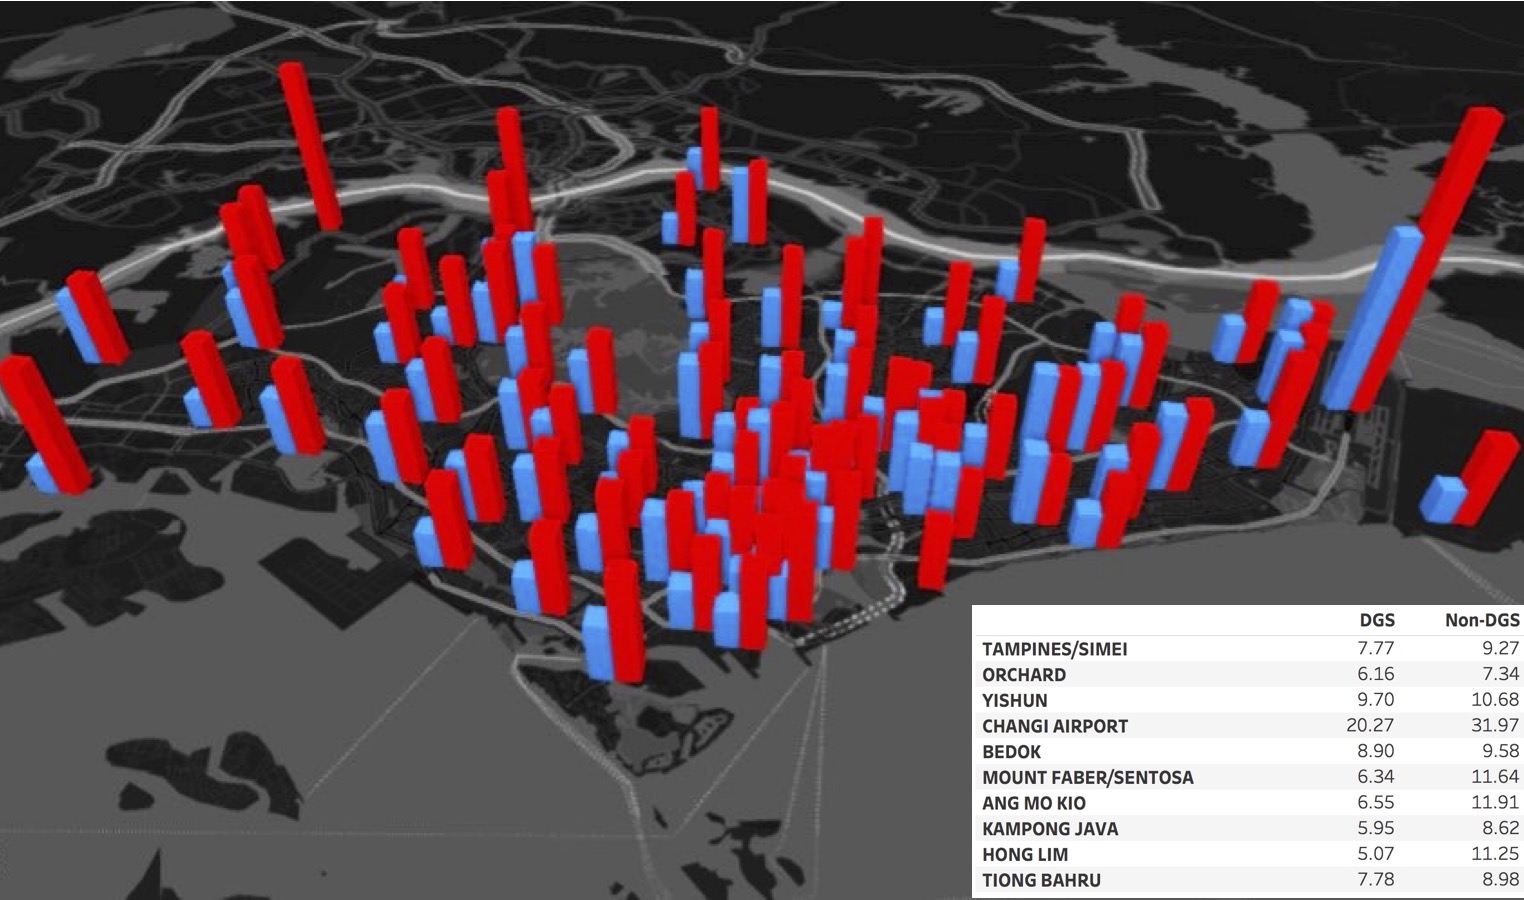Image resolution: width=1524 pixels, height=900 pixels.
Task: Click the Tiong Bahru Non-DGS value 8.98
Action: click(1501, 880)
